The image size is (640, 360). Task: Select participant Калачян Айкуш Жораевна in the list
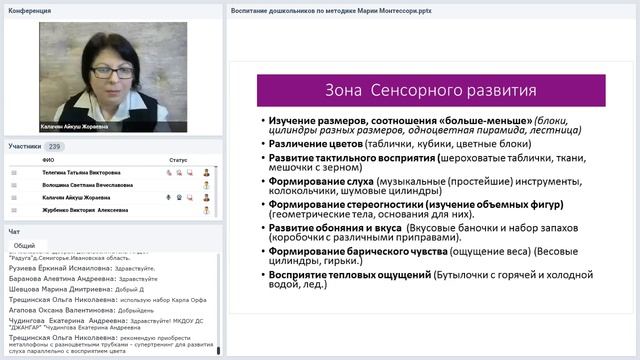pyautogui.click(x=76, y=198)
